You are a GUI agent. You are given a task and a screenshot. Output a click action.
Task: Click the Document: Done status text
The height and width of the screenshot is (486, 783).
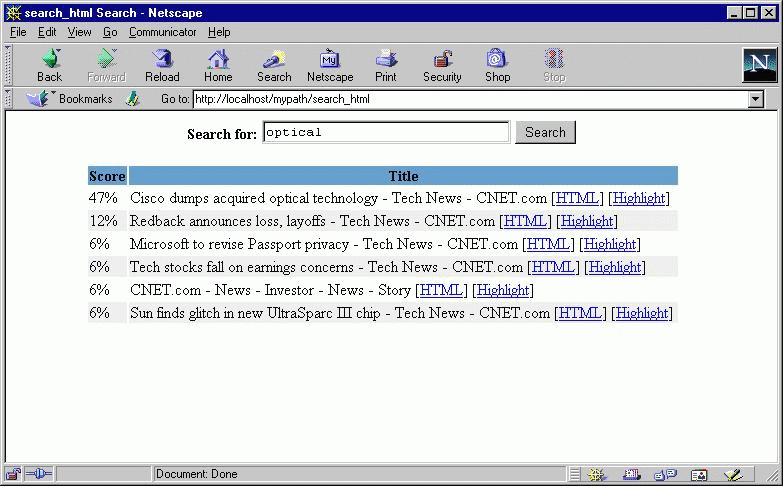pos(197,474)
